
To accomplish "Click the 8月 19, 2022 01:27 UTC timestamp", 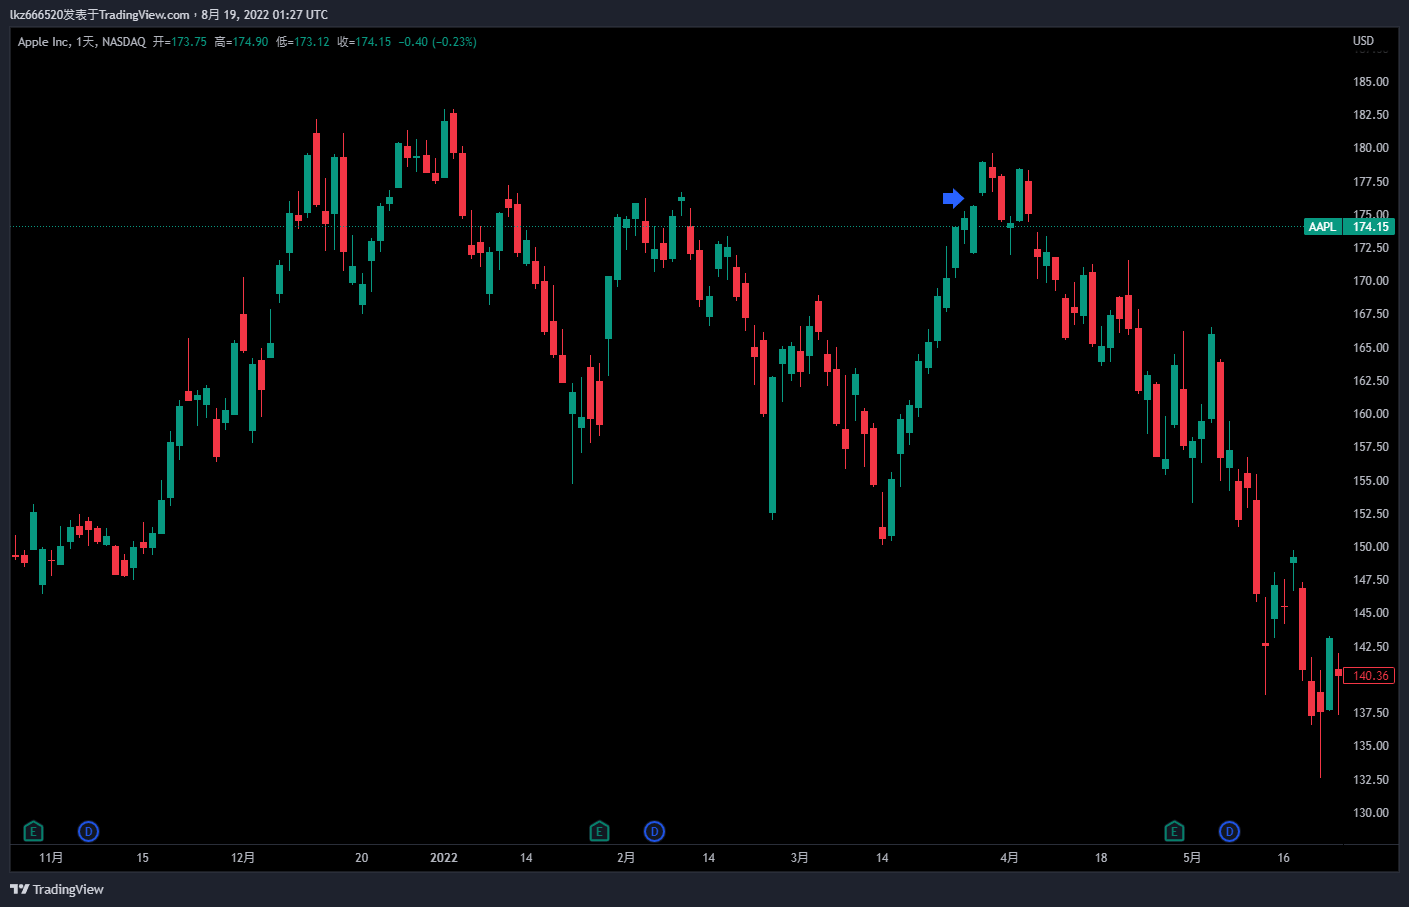I will point(264,15).
